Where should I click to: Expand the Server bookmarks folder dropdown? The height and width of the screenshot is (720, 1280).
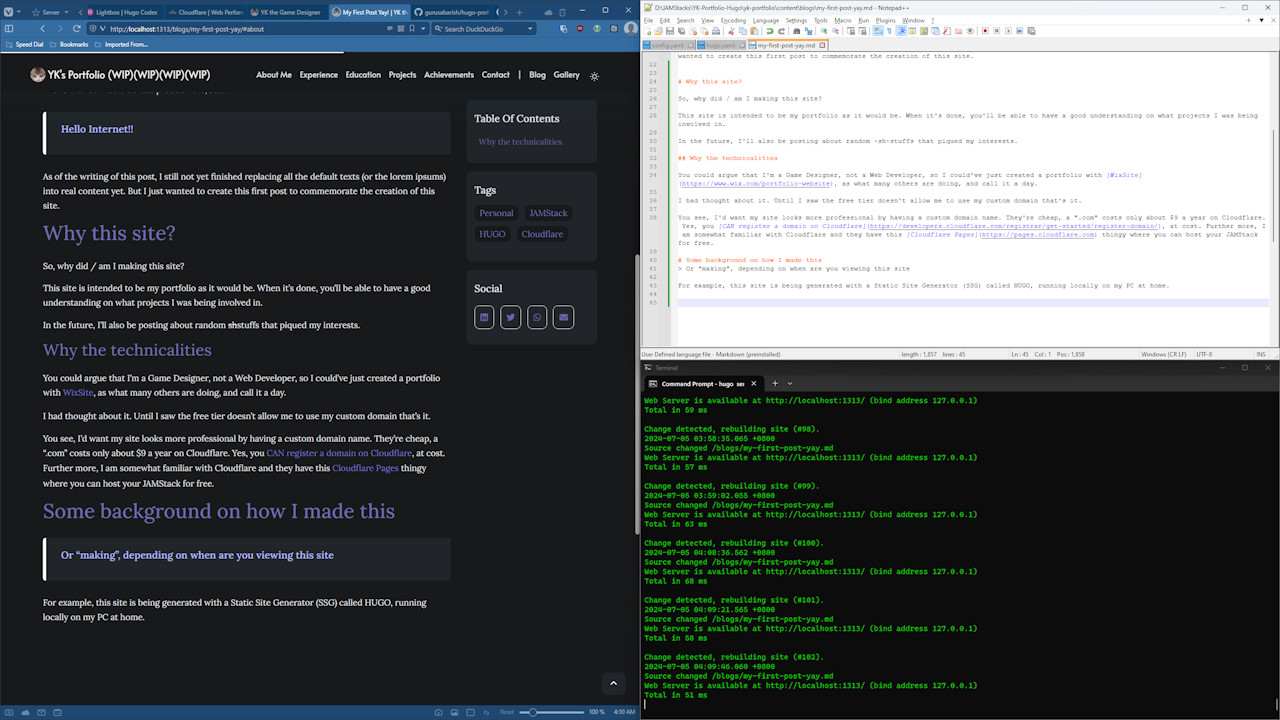click(x=66, y=13)
